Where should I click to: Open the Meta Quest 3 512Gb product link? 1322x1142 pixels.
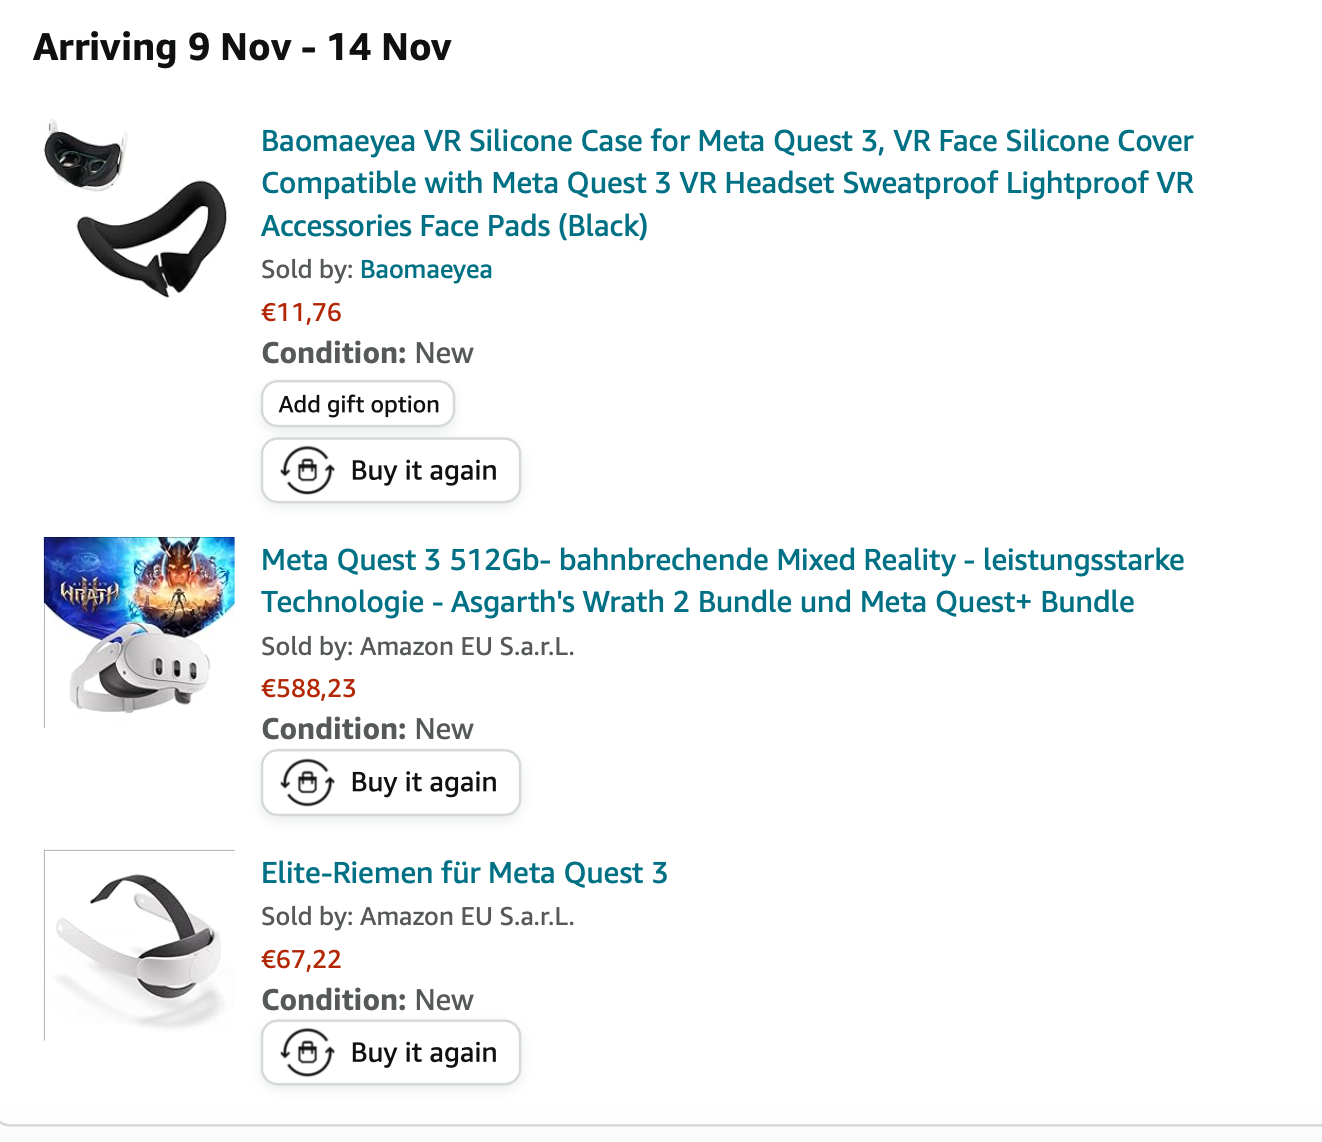[722, 581]
